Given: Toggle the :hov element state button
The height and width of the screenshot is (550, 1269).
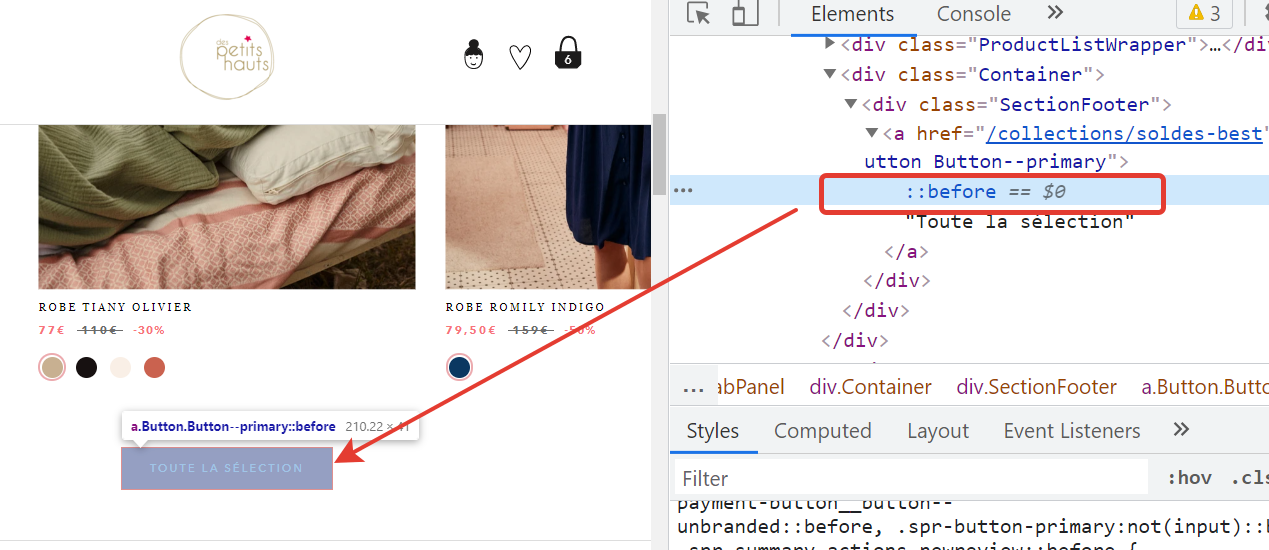Looking at the screenshot, I should (1189, 478).
